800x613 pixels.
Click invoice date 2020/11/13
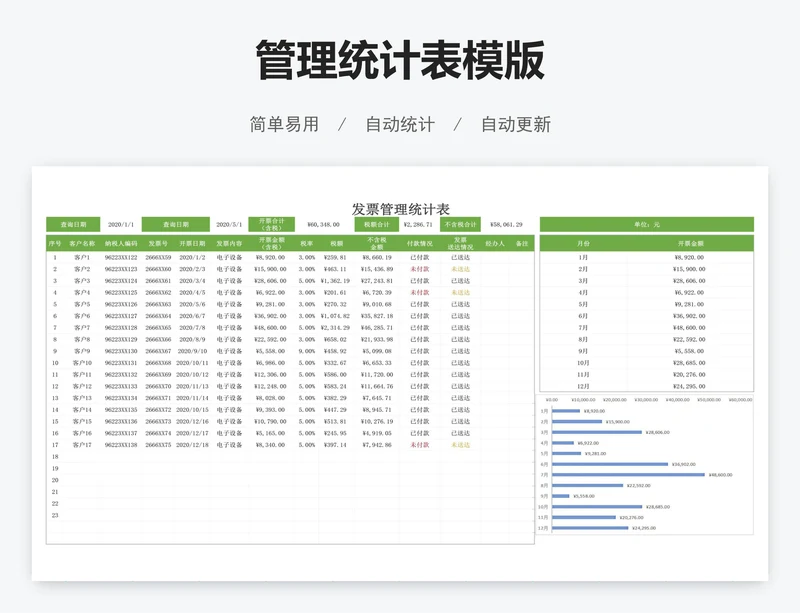[192, 386]
